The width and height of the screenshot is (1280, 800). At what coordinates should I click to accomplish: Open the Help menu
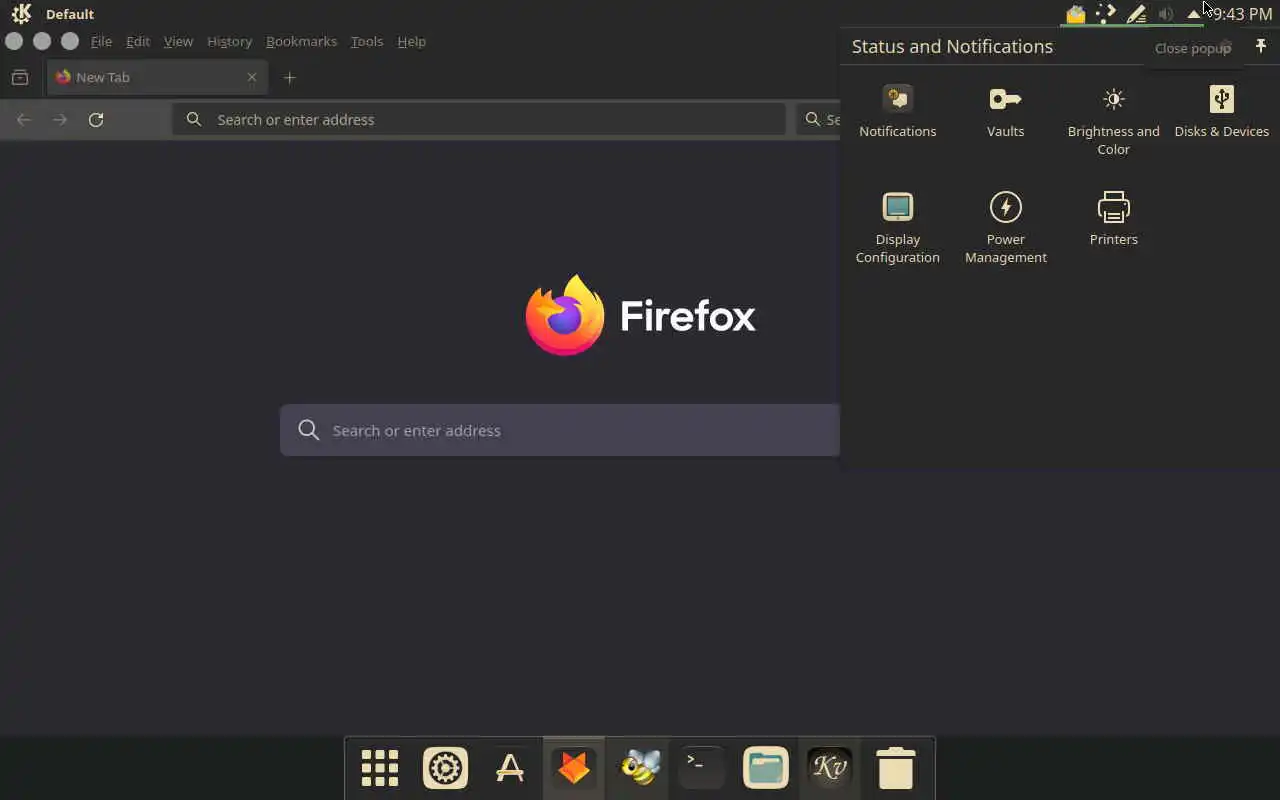pos(411,41)
